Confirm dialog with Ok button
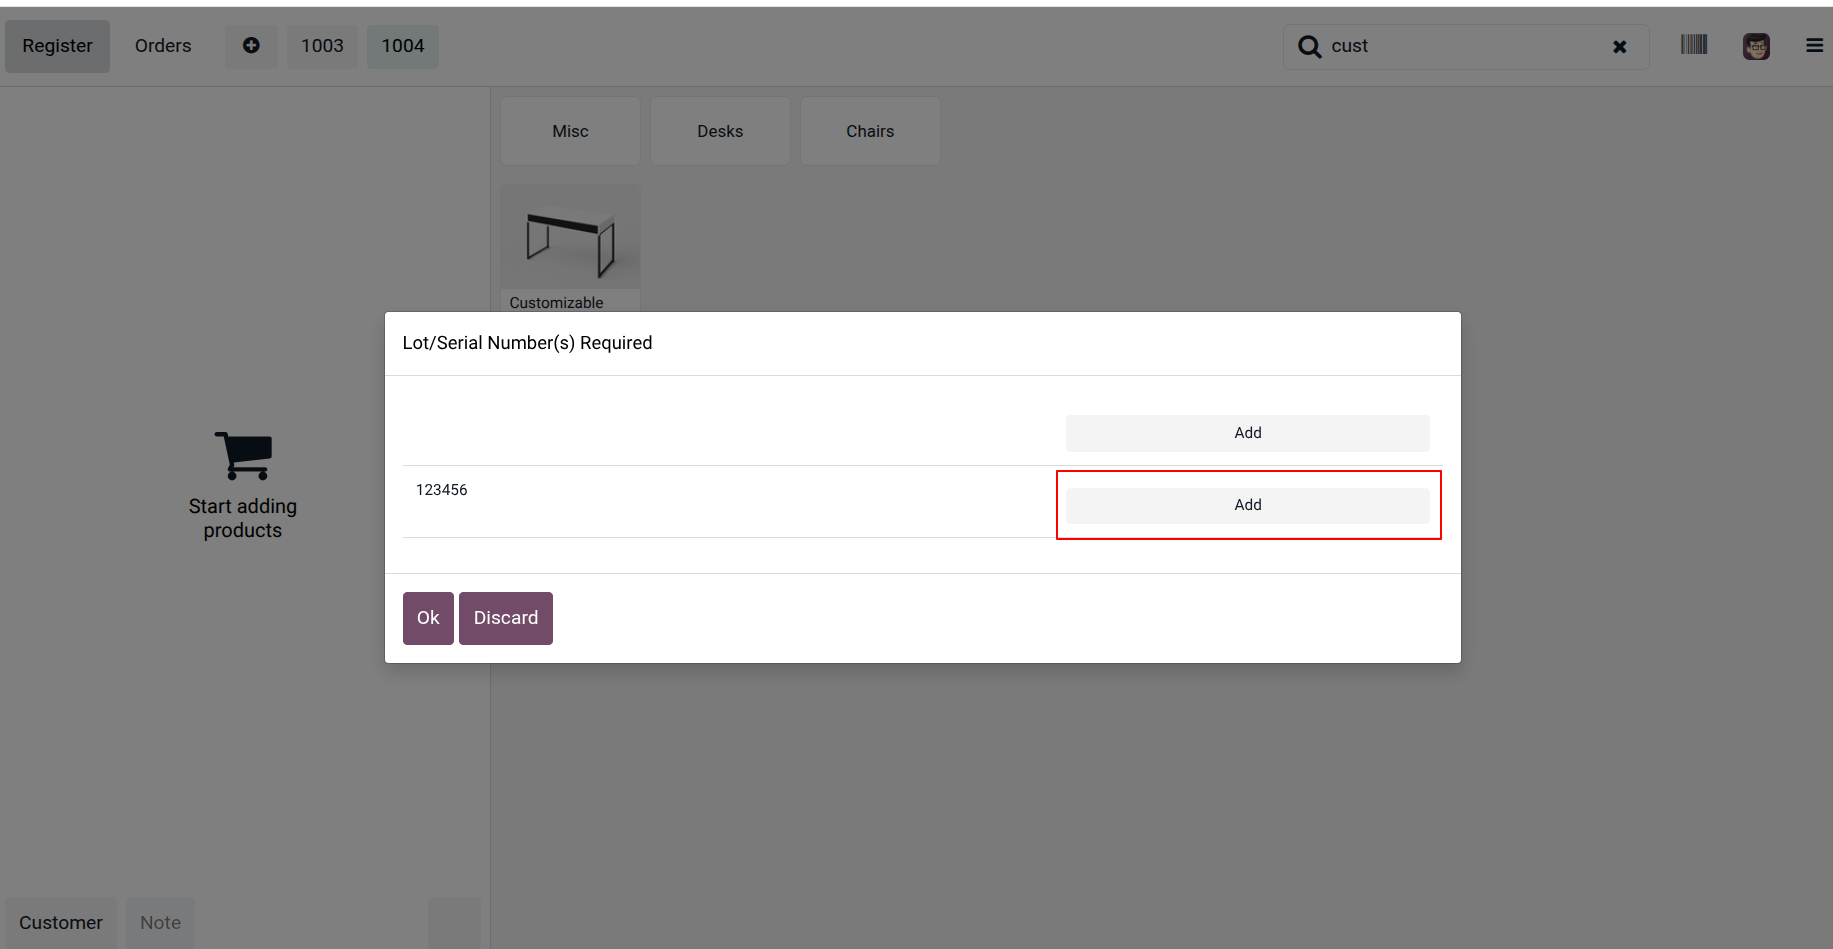Viewport: 1833px width, 949px height. tap(428, 618)
